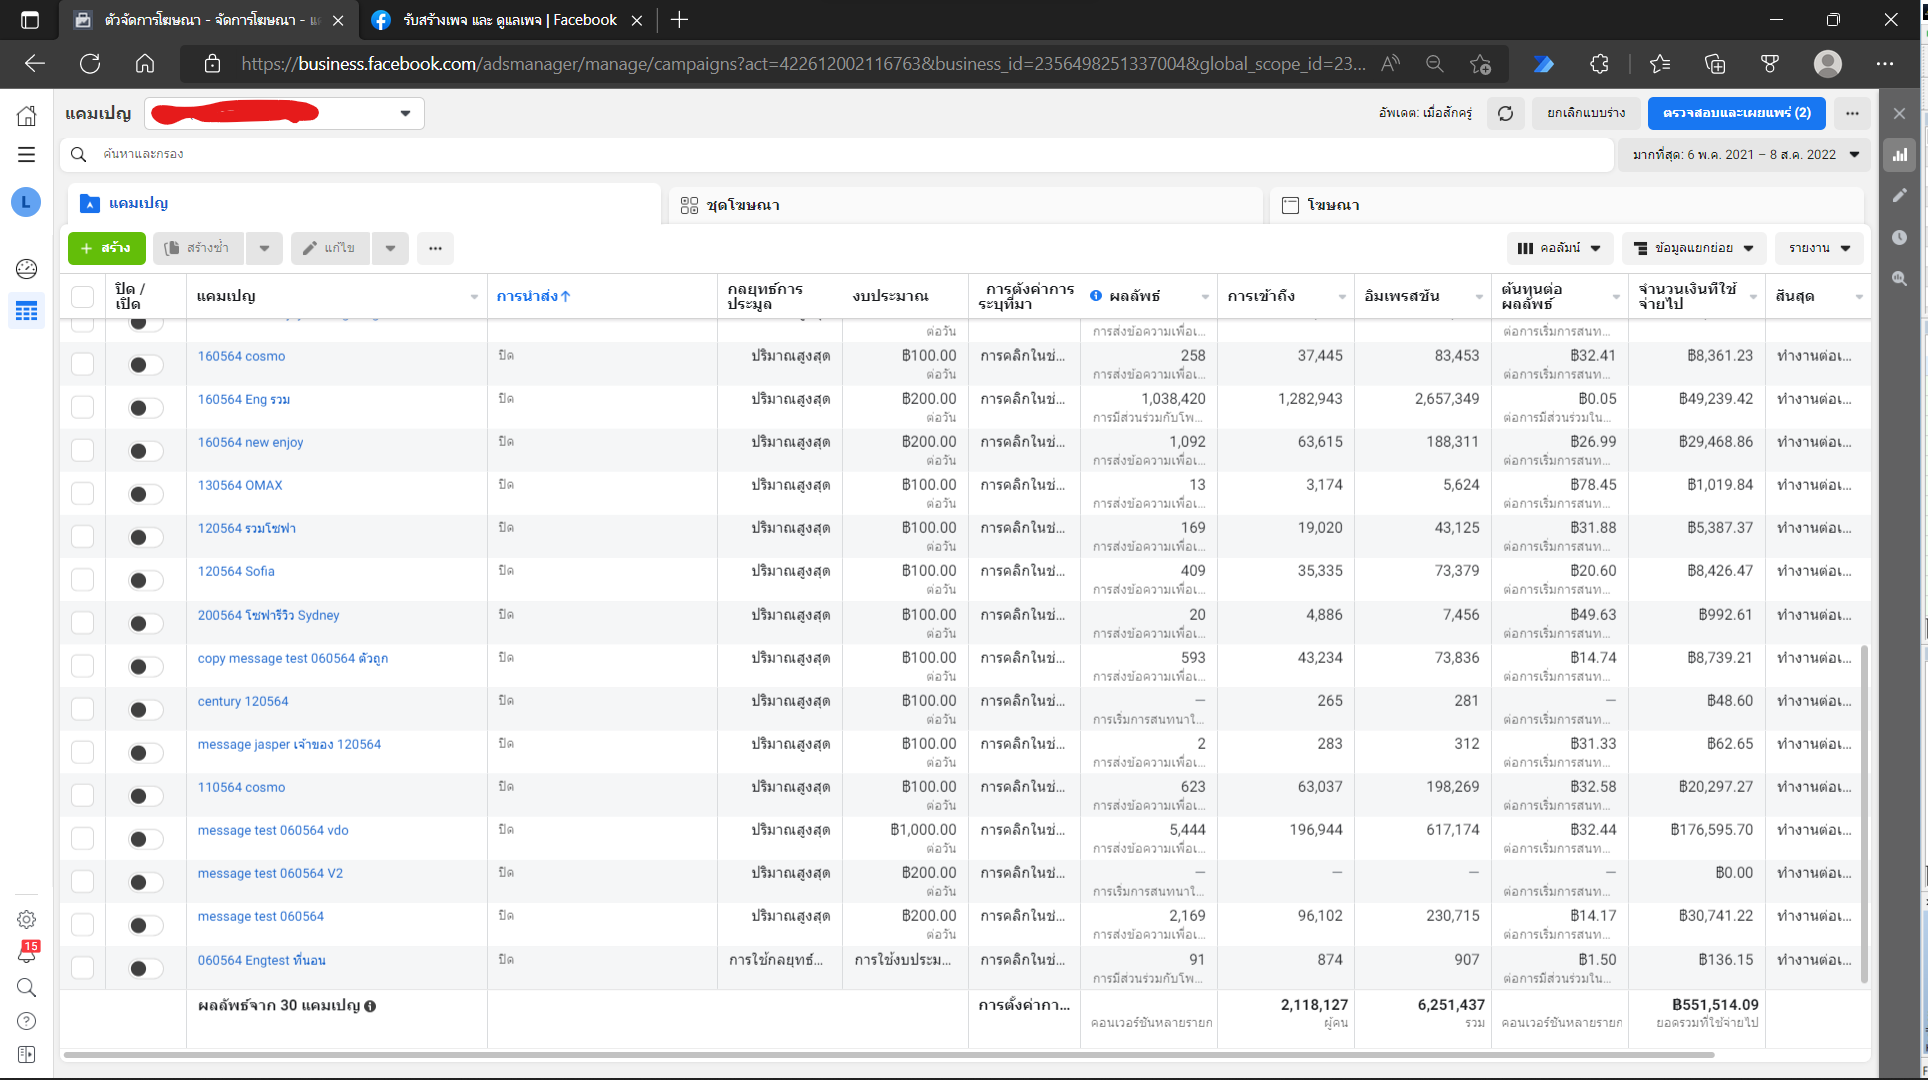This screenshot has height=1080, width=1928.
Task: Click the green Create button
Action: pyautogui.click(x=107, y=248)
